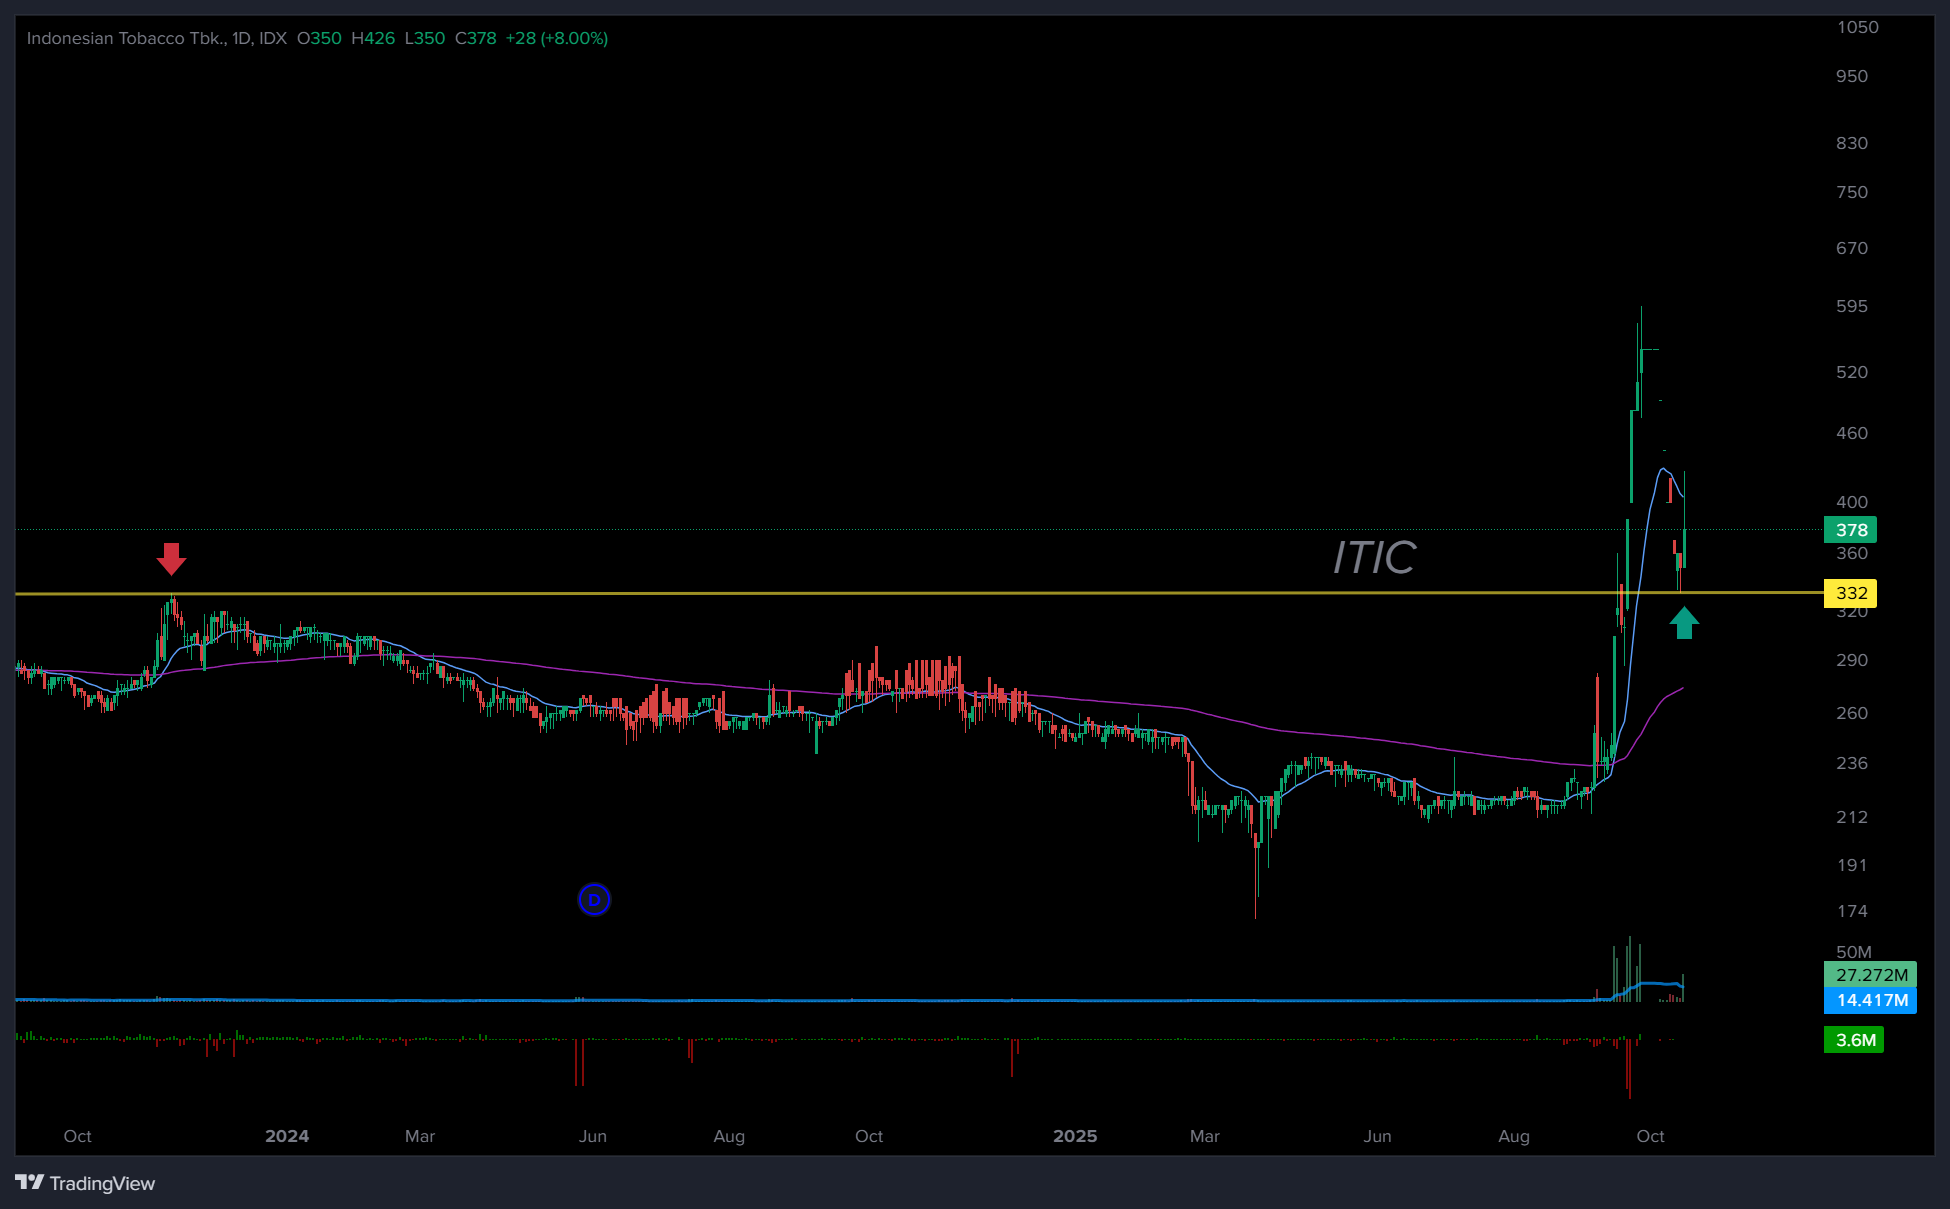
Task: Click the red down arrow marker
Action: point(172,558)
